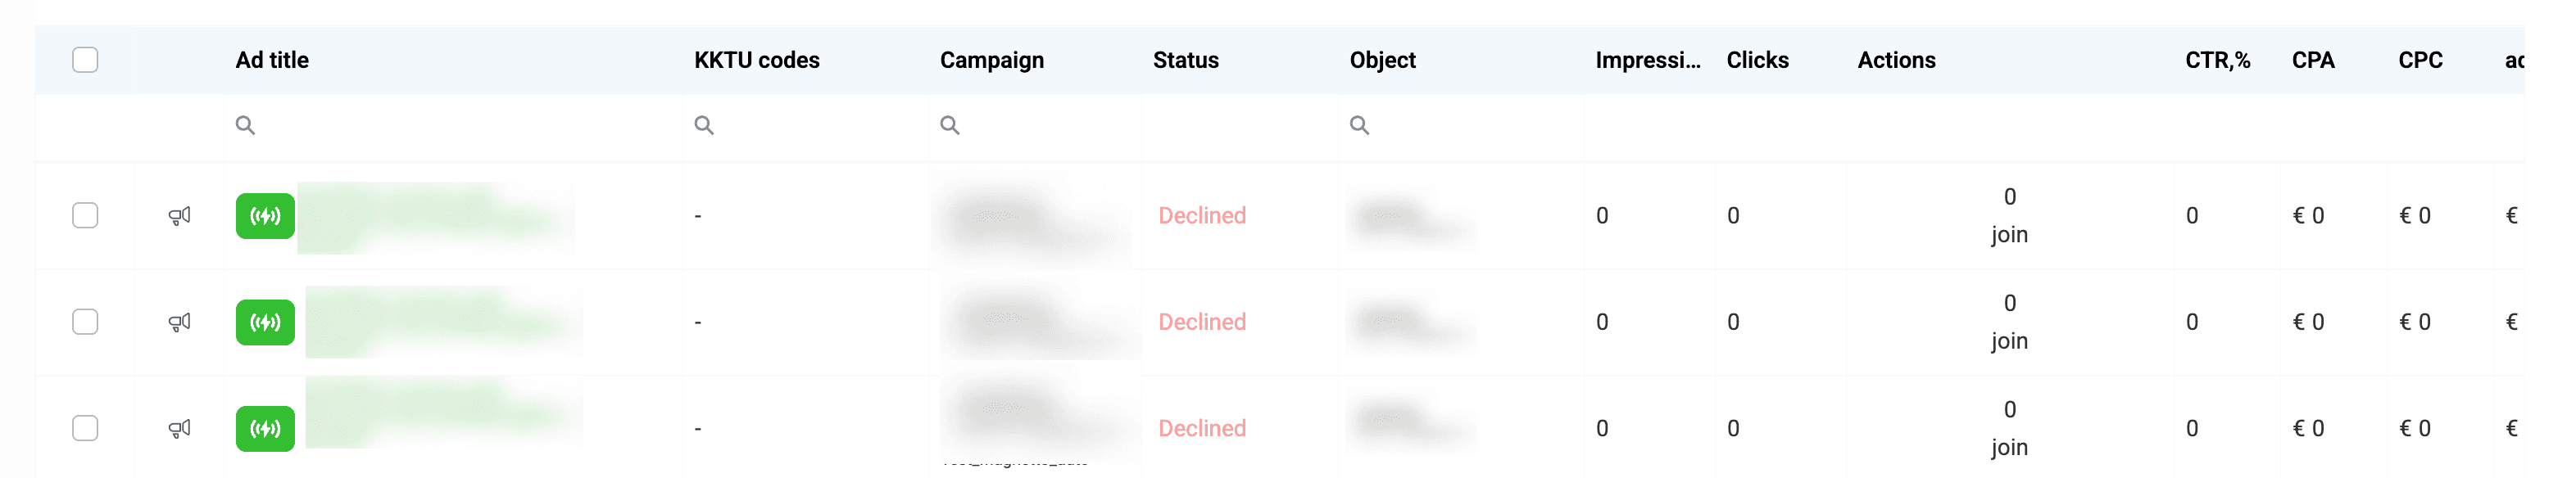Toggle the select-all checkbox in header
The width and height of the screenshot is (2576, 478).
pos(85,60)
